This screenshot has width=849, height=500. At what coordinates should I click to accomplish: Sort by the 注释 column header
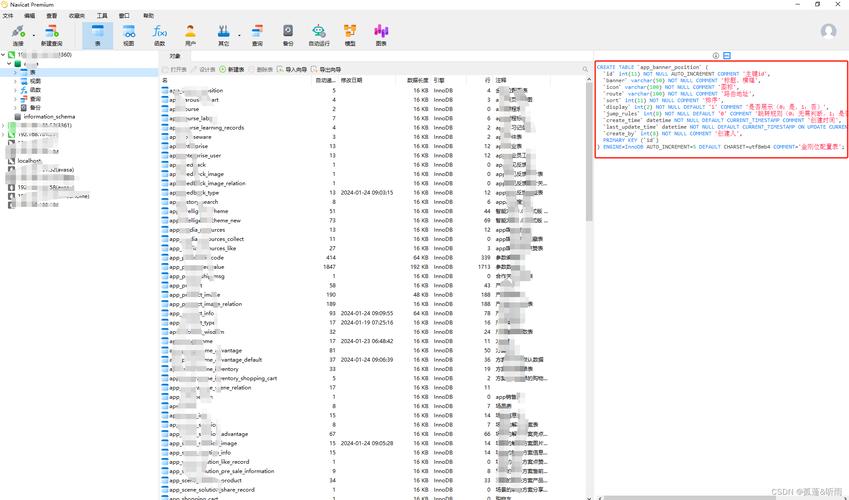point(523,80)
